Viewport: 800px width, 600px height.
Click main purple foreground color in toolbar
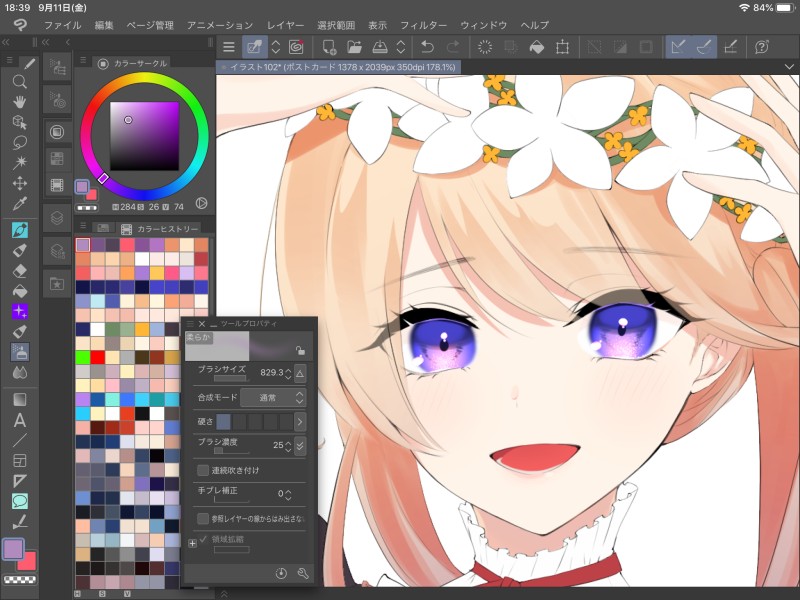click(13, 549)
